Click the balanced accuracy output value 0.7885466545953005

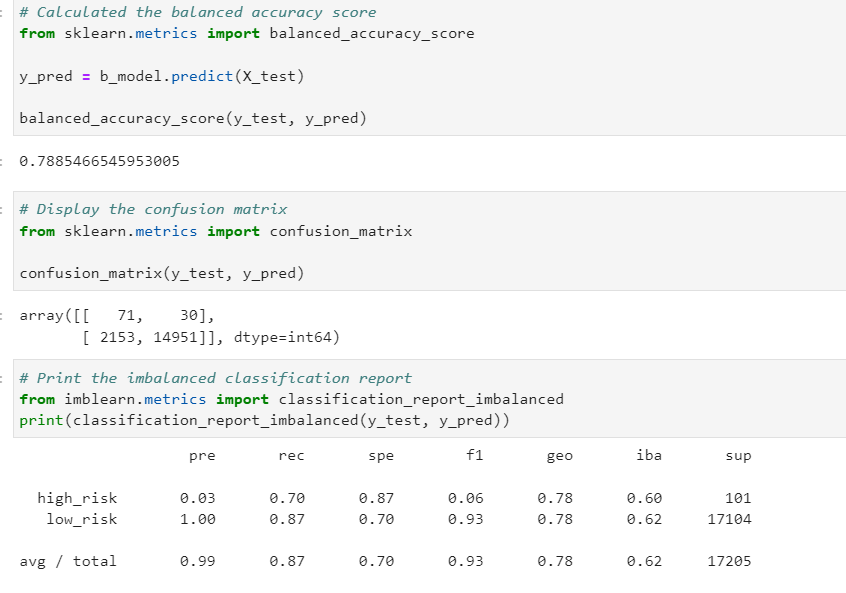[x=100, y=160]
